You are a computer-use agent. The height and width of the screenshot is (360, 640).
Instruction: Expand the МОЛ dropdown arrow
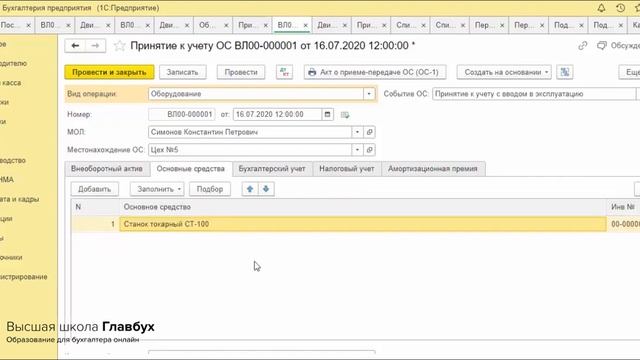(x=357, y=132)
